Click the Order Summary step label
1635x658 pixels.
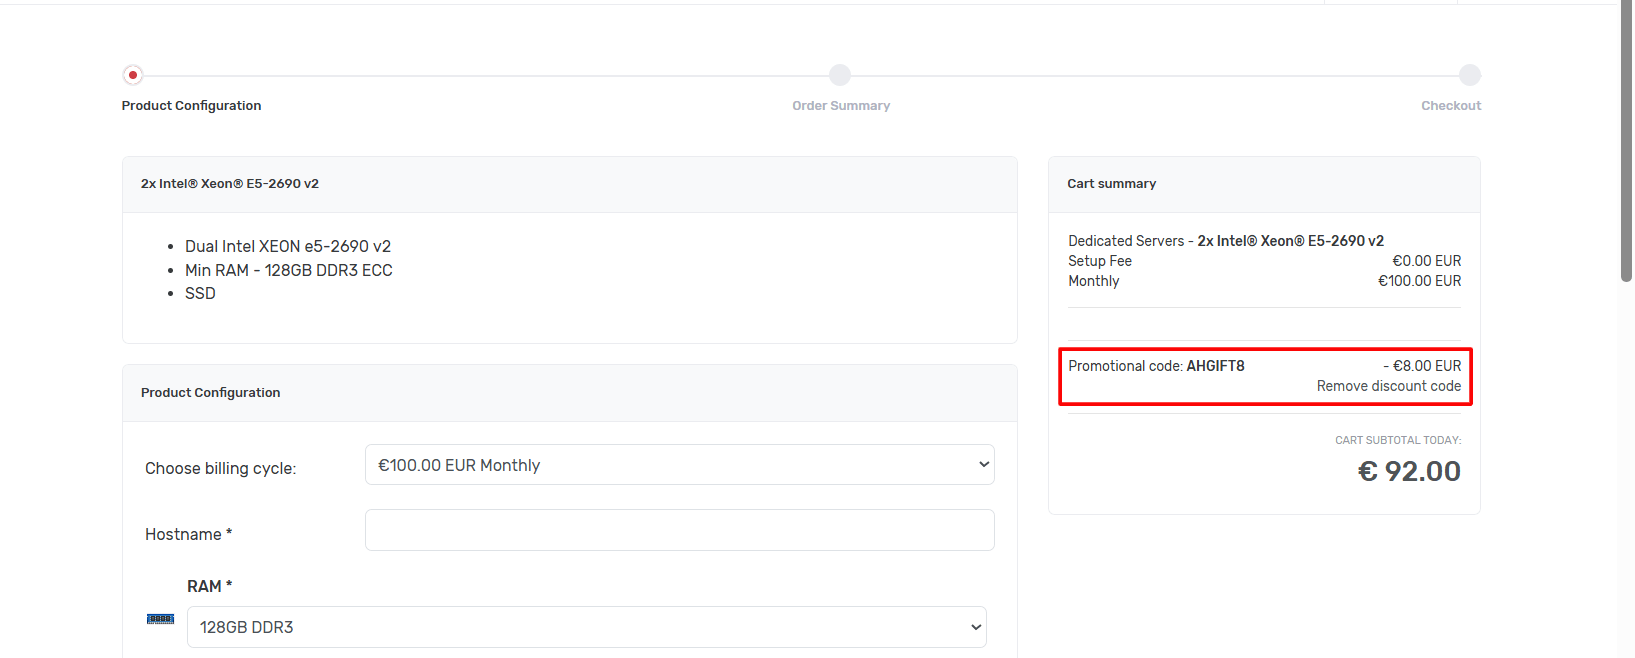pos(841,105)
